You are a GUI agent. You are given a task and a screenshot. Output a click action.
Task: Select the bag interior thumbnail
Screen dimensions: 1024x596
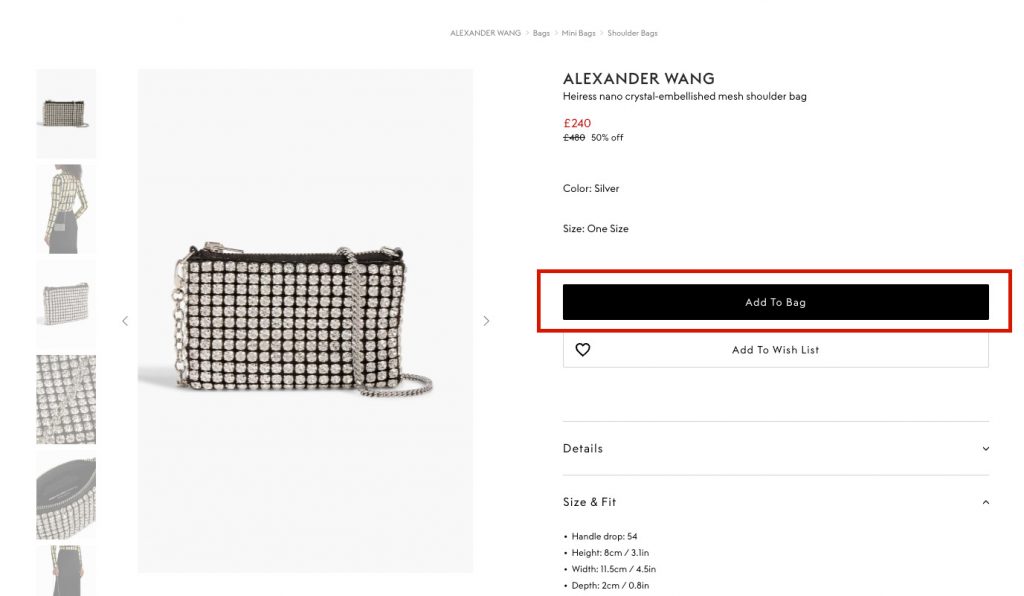(66, 494)
